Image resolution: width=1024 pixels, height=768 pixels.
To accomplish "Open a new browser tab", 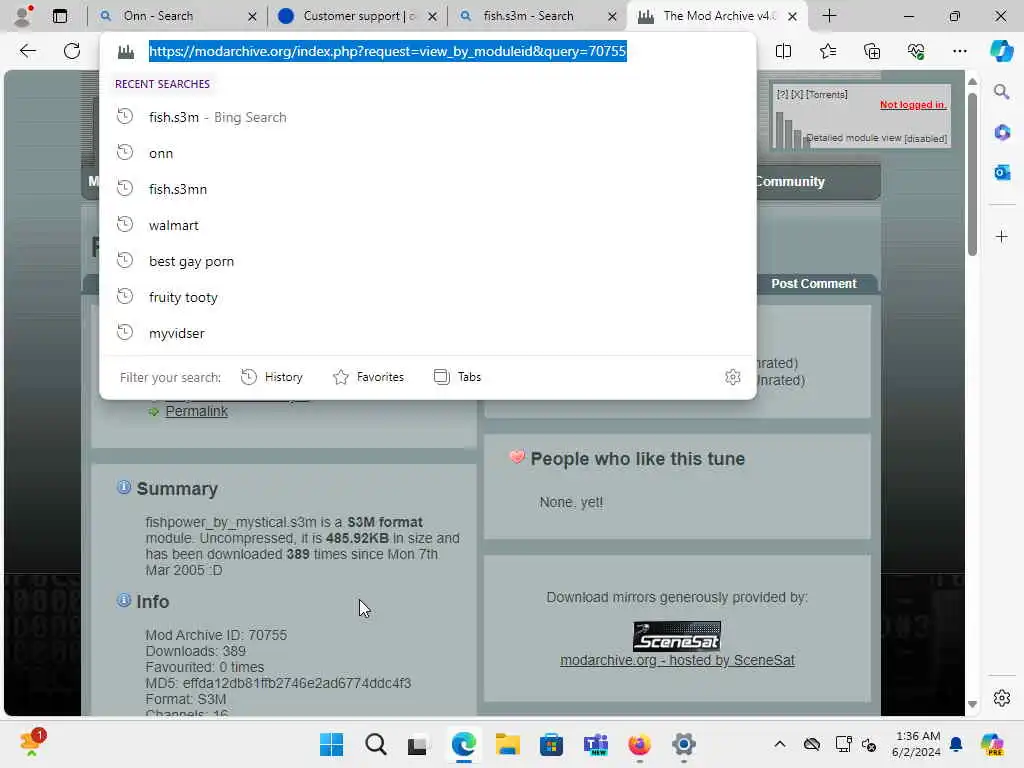I will tap(829, 16).
